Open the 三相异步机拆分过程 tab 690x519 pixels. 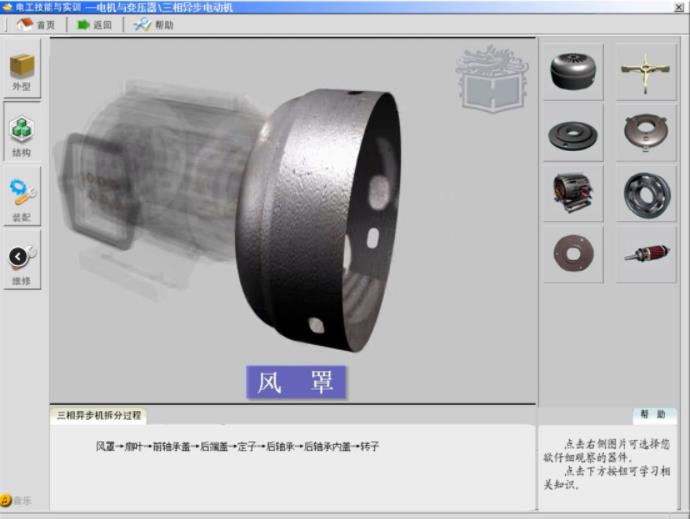(x=99, y=415)
